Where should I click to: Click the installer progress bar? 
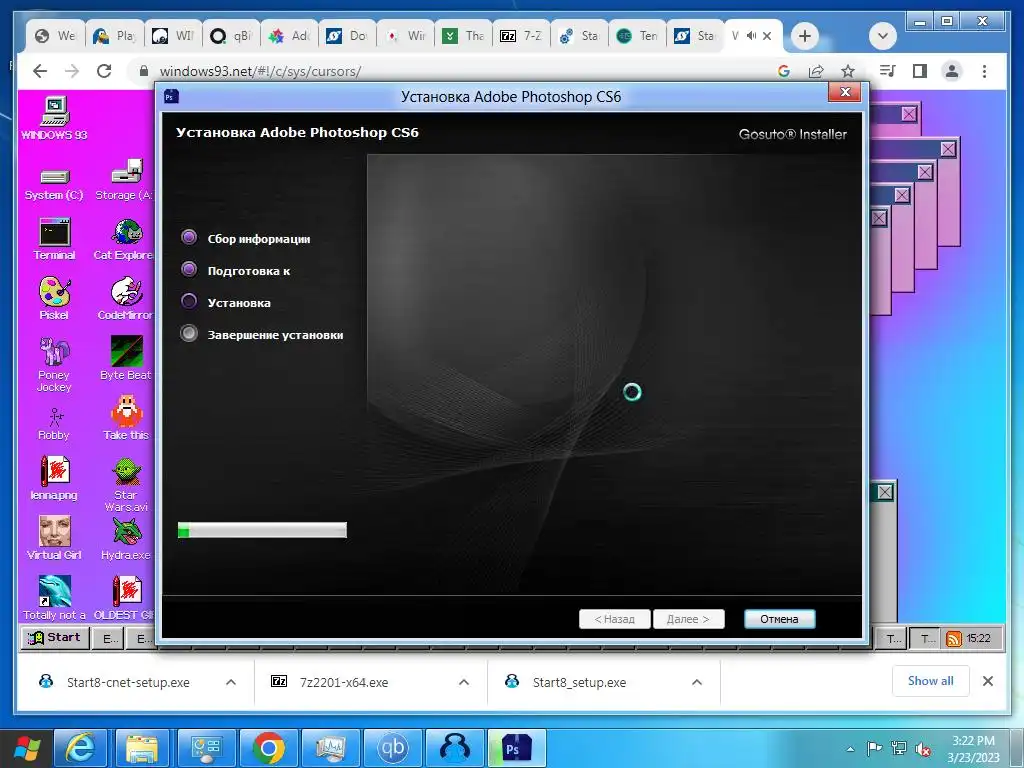click(263, 530)
